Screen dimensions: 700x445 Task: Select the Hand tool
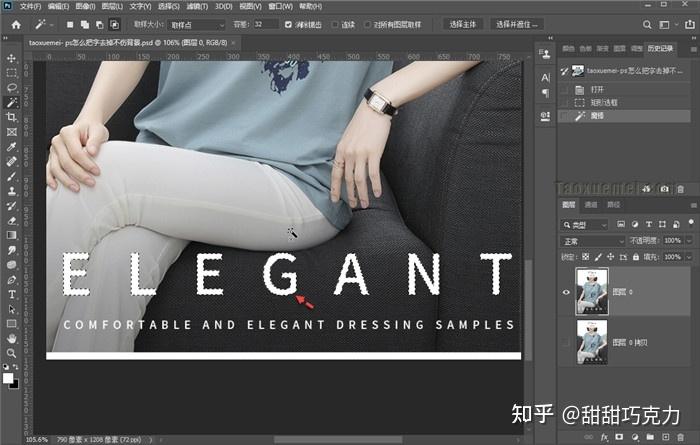point(12,338)
